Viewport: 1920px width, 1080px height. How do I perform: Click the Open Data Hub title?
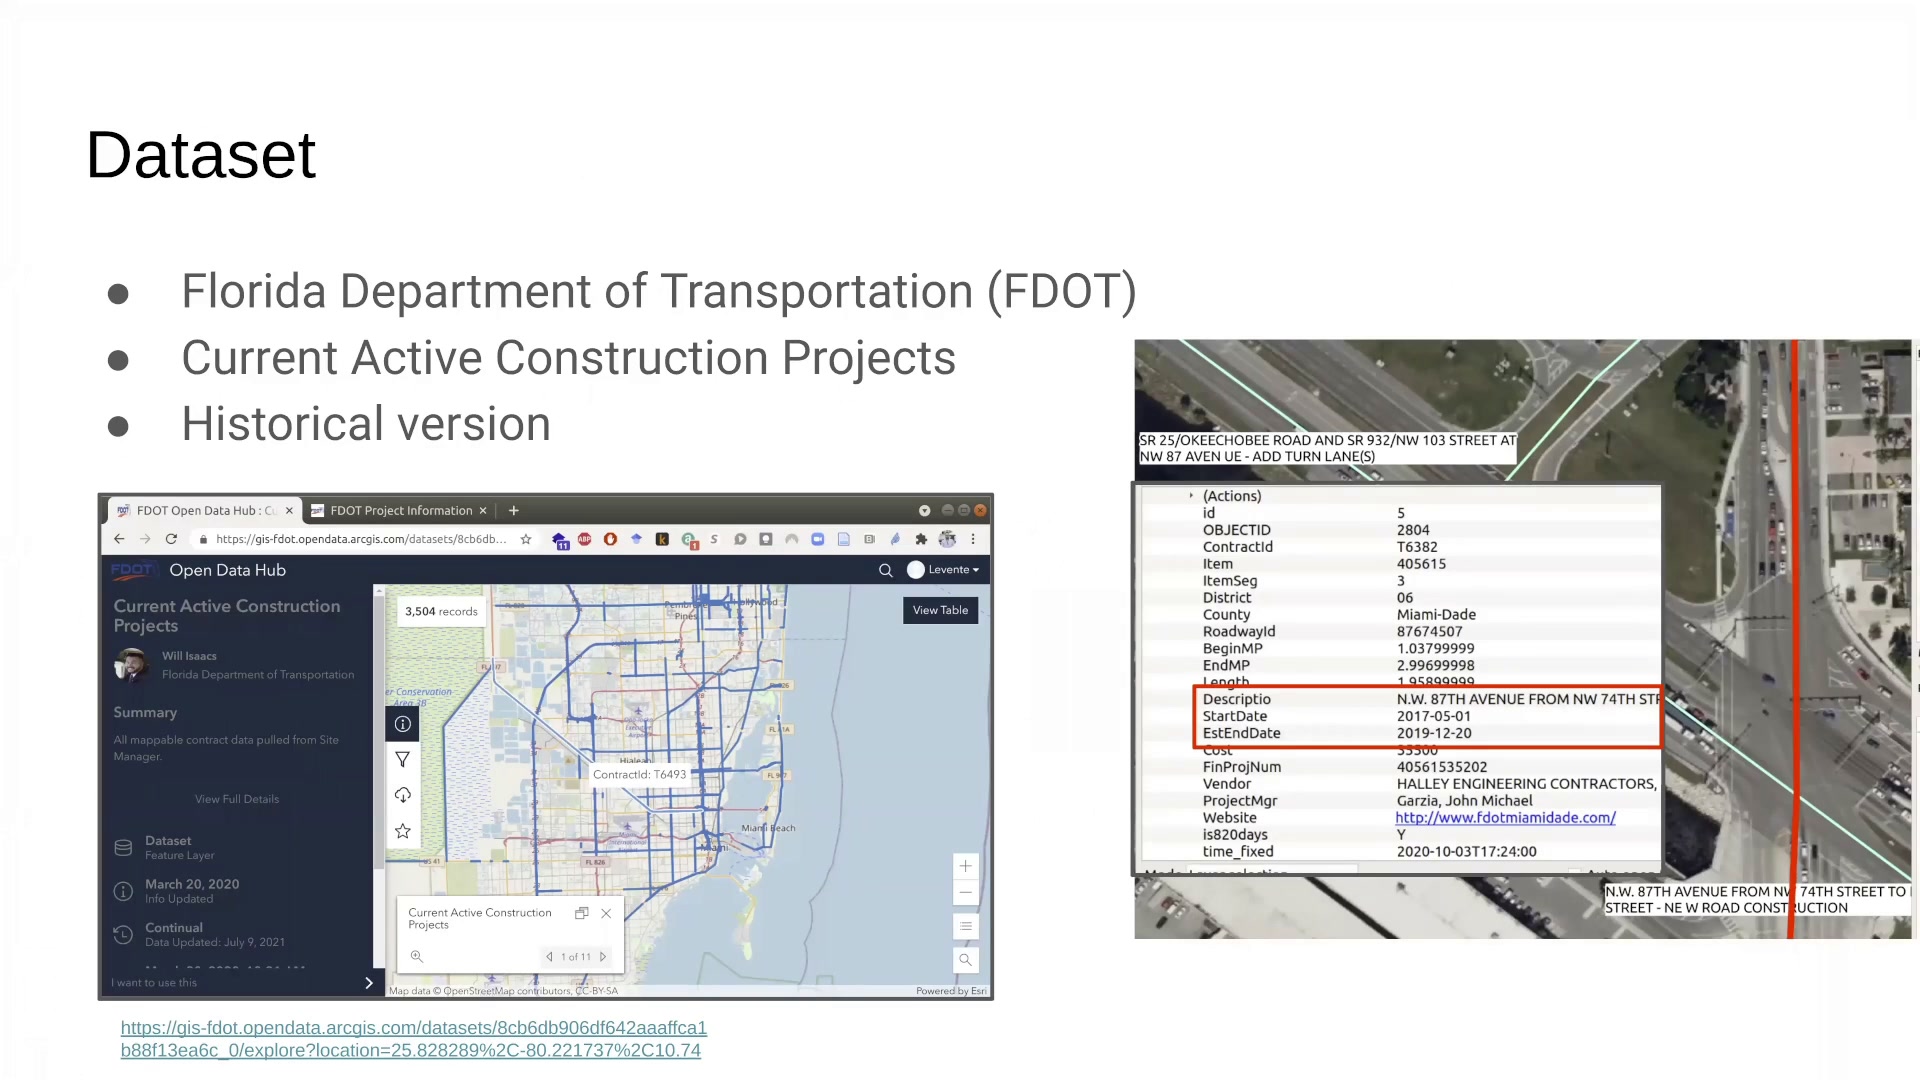[228, 570]
